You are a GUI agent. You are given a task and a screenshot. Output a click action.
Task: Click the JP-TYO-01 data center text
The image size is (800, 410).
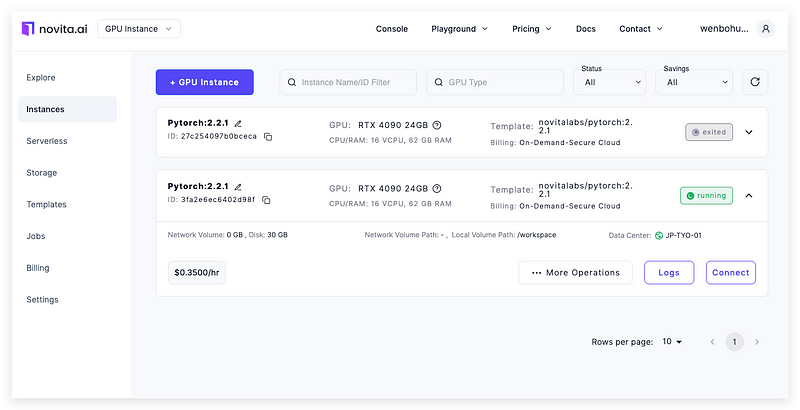(x=684, y=235)
